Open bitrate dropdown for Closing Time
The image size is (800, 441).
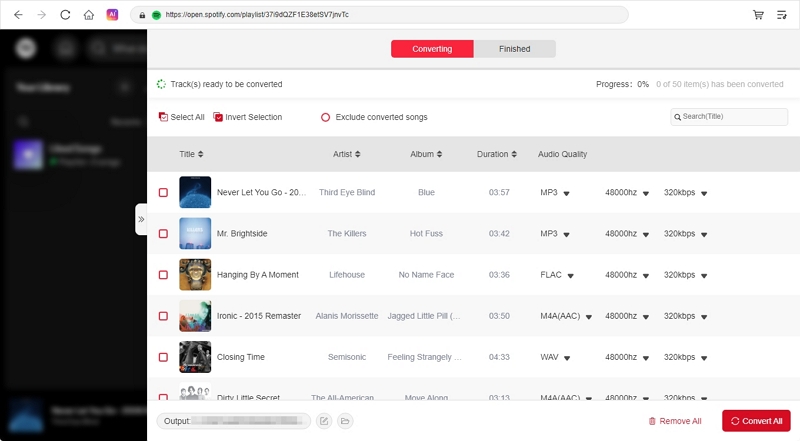point(704,358)
